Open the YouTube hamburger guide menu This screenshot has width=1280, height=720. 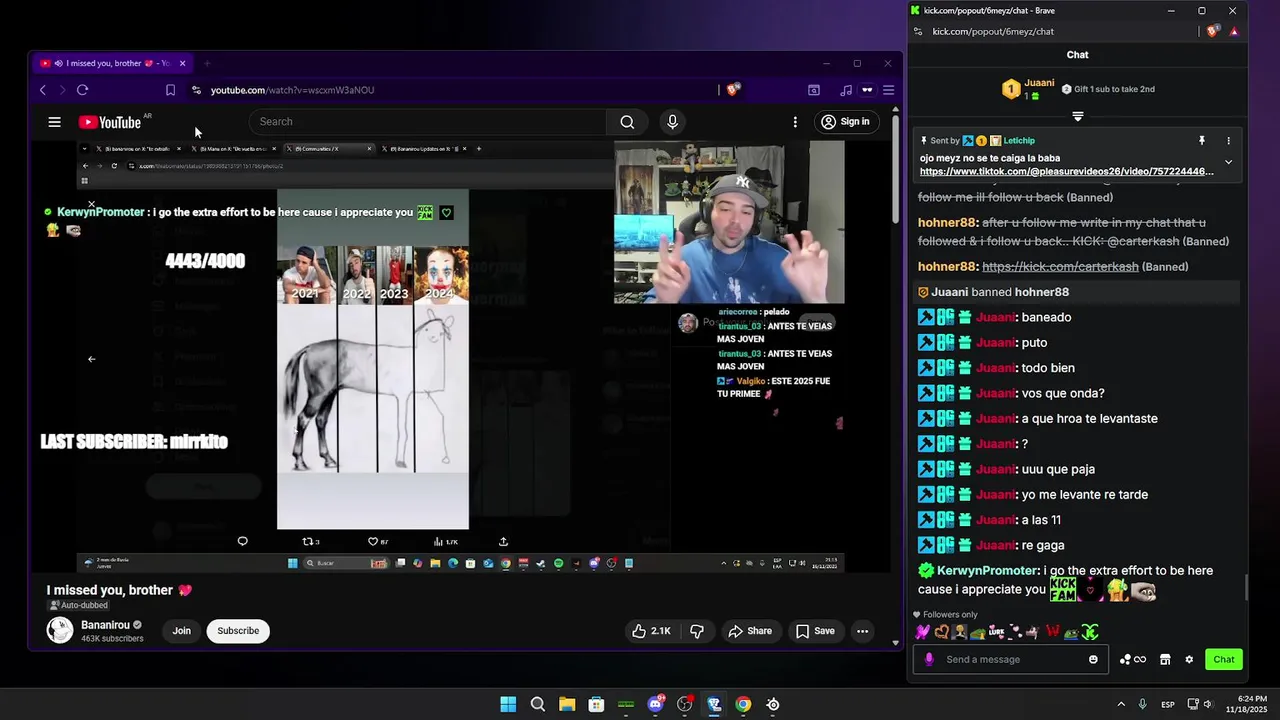click(x=54, y=122)
